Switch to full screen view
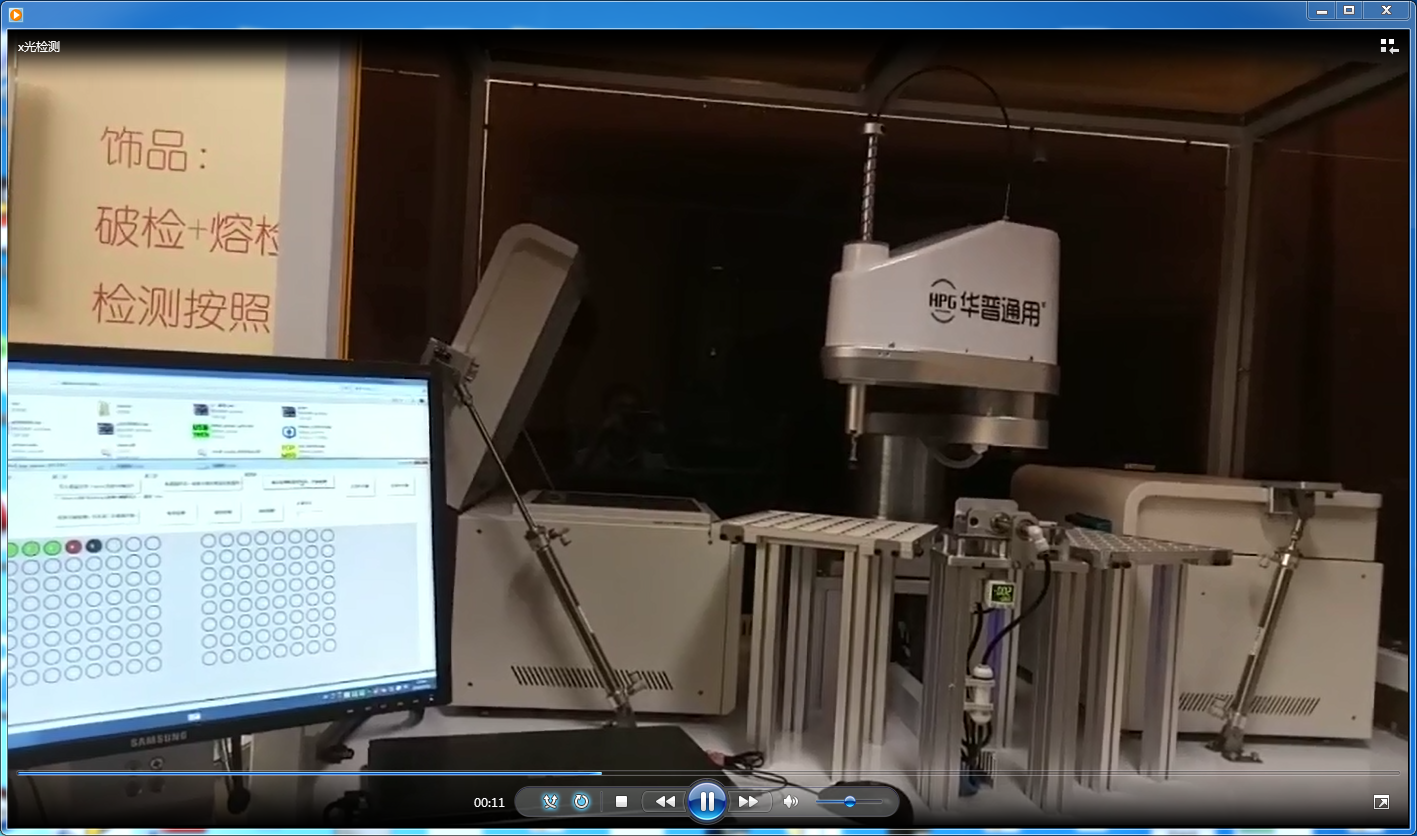The width and height of the screenshot is (1417, 836). tap(1381, 802)
